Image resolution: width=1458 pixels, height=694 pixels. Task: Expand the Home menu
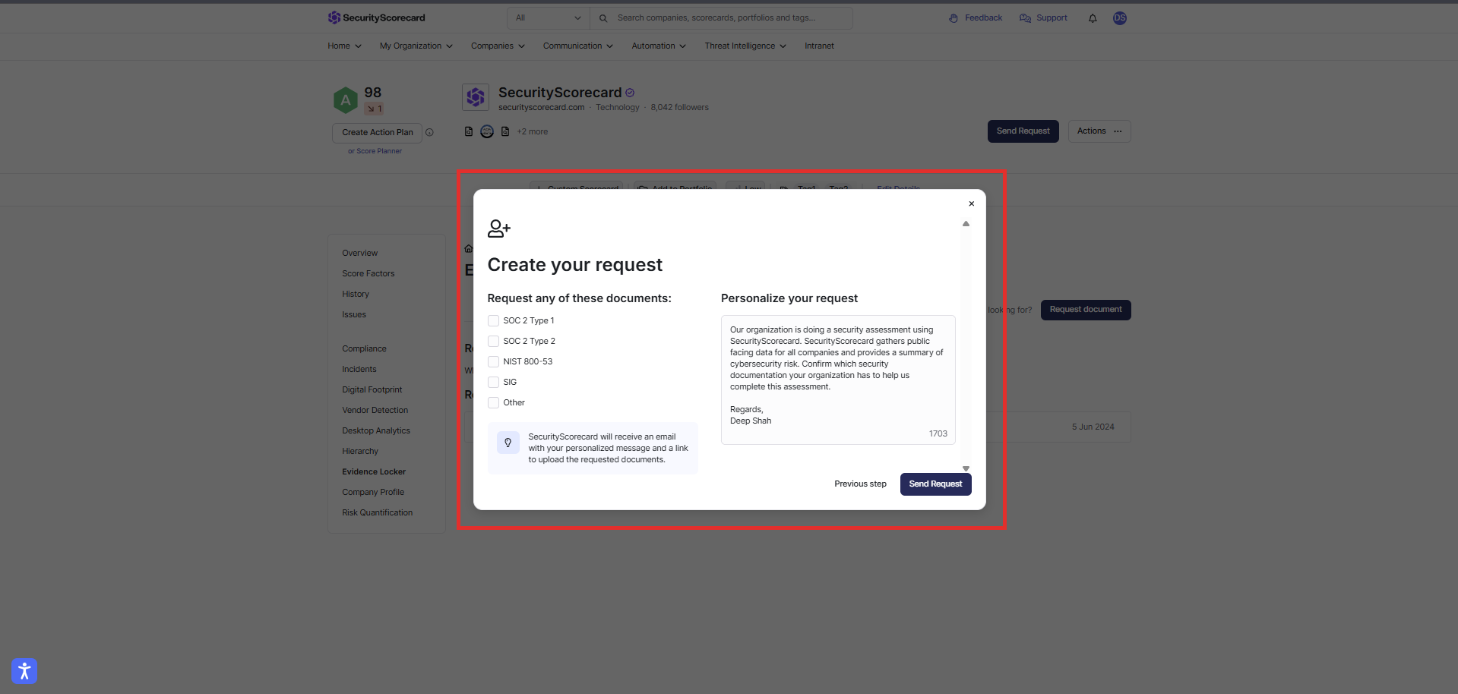click(344, 46)
